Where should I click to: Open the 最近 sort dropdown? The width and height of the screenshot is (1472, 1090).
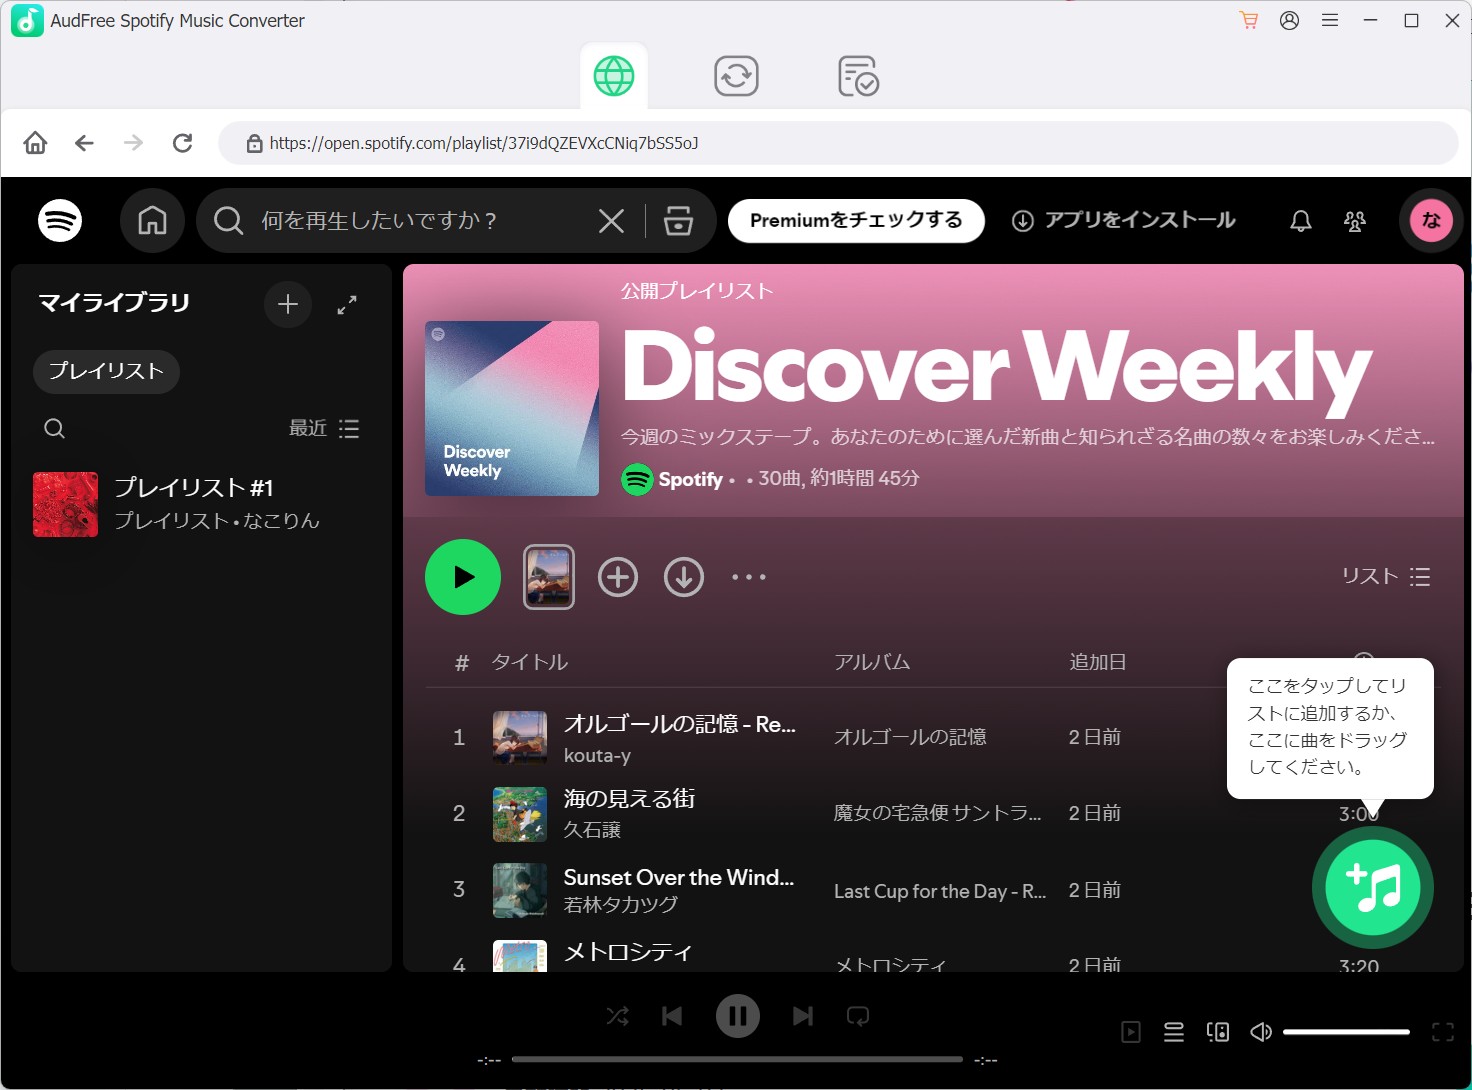(x=323, y=428)
